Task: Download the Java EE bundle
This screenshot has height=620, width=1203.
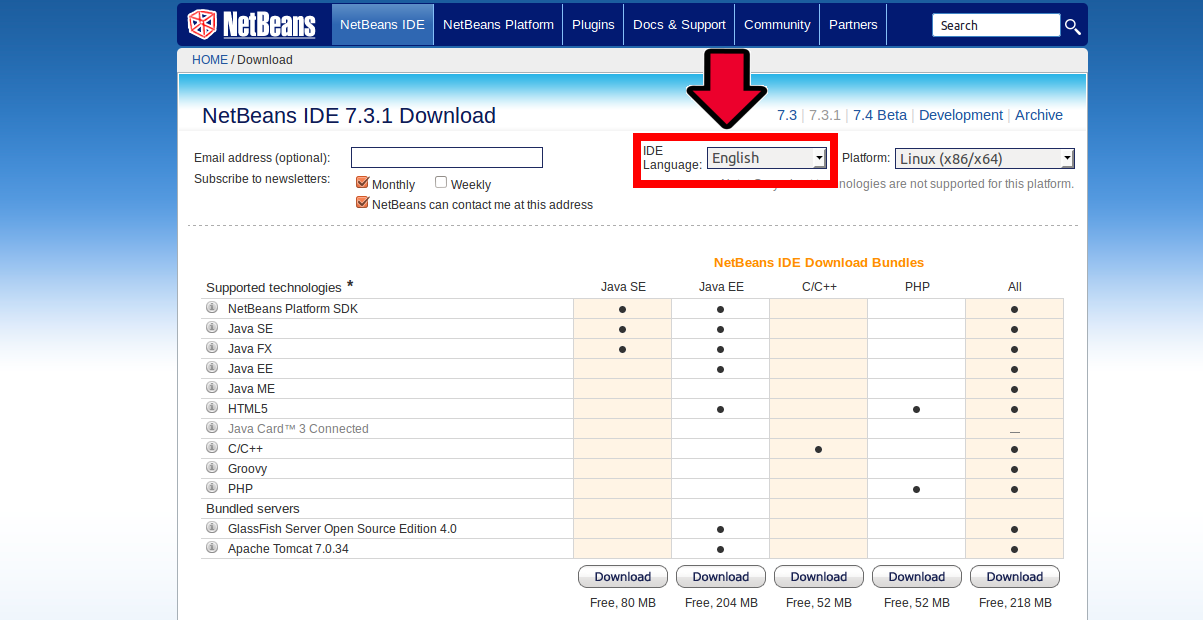Action: coord(720,576)
